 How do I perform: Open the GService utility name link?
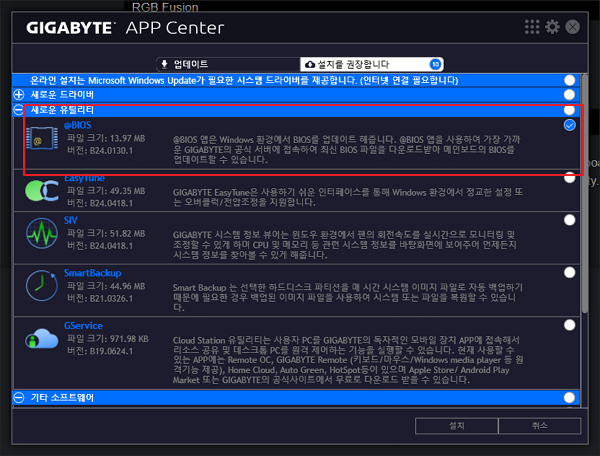pyautogui.click(x=83, y=326)
